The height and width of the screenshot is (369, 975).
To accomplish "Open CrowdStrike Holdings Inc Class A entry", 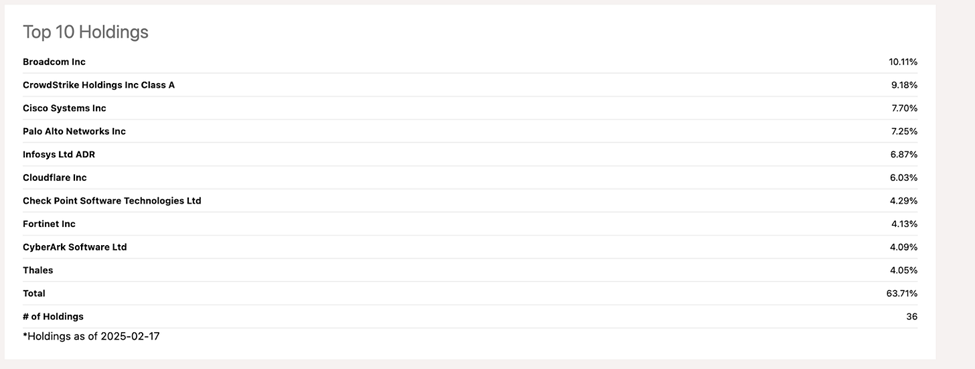I will coord(99,85).
